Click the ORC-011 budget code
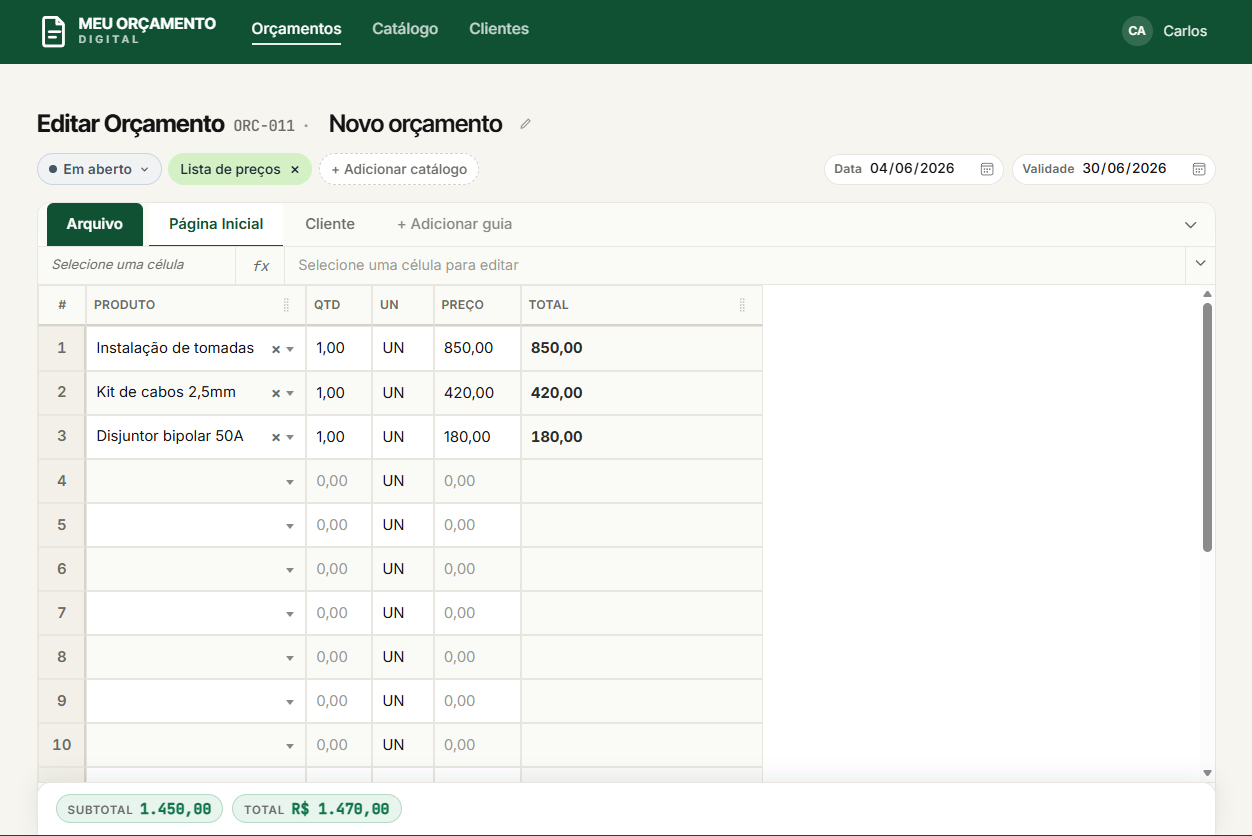The width and height of the screenshot is (1252, 836). pyautogui.click(x=264, y=126)
